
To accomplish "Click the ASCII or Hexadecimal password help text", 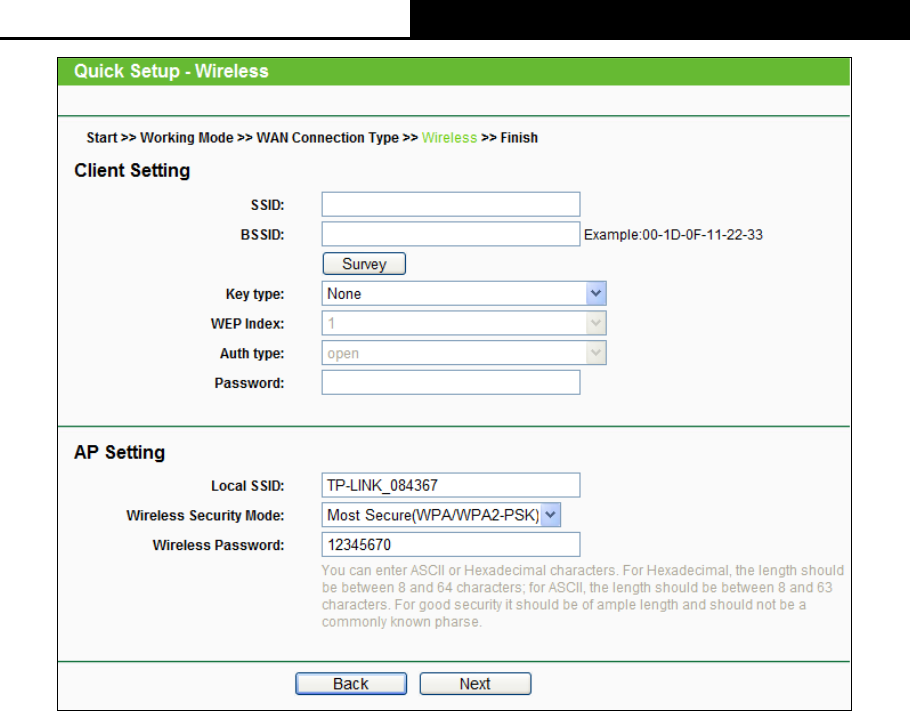I will [x=583, y=596].
